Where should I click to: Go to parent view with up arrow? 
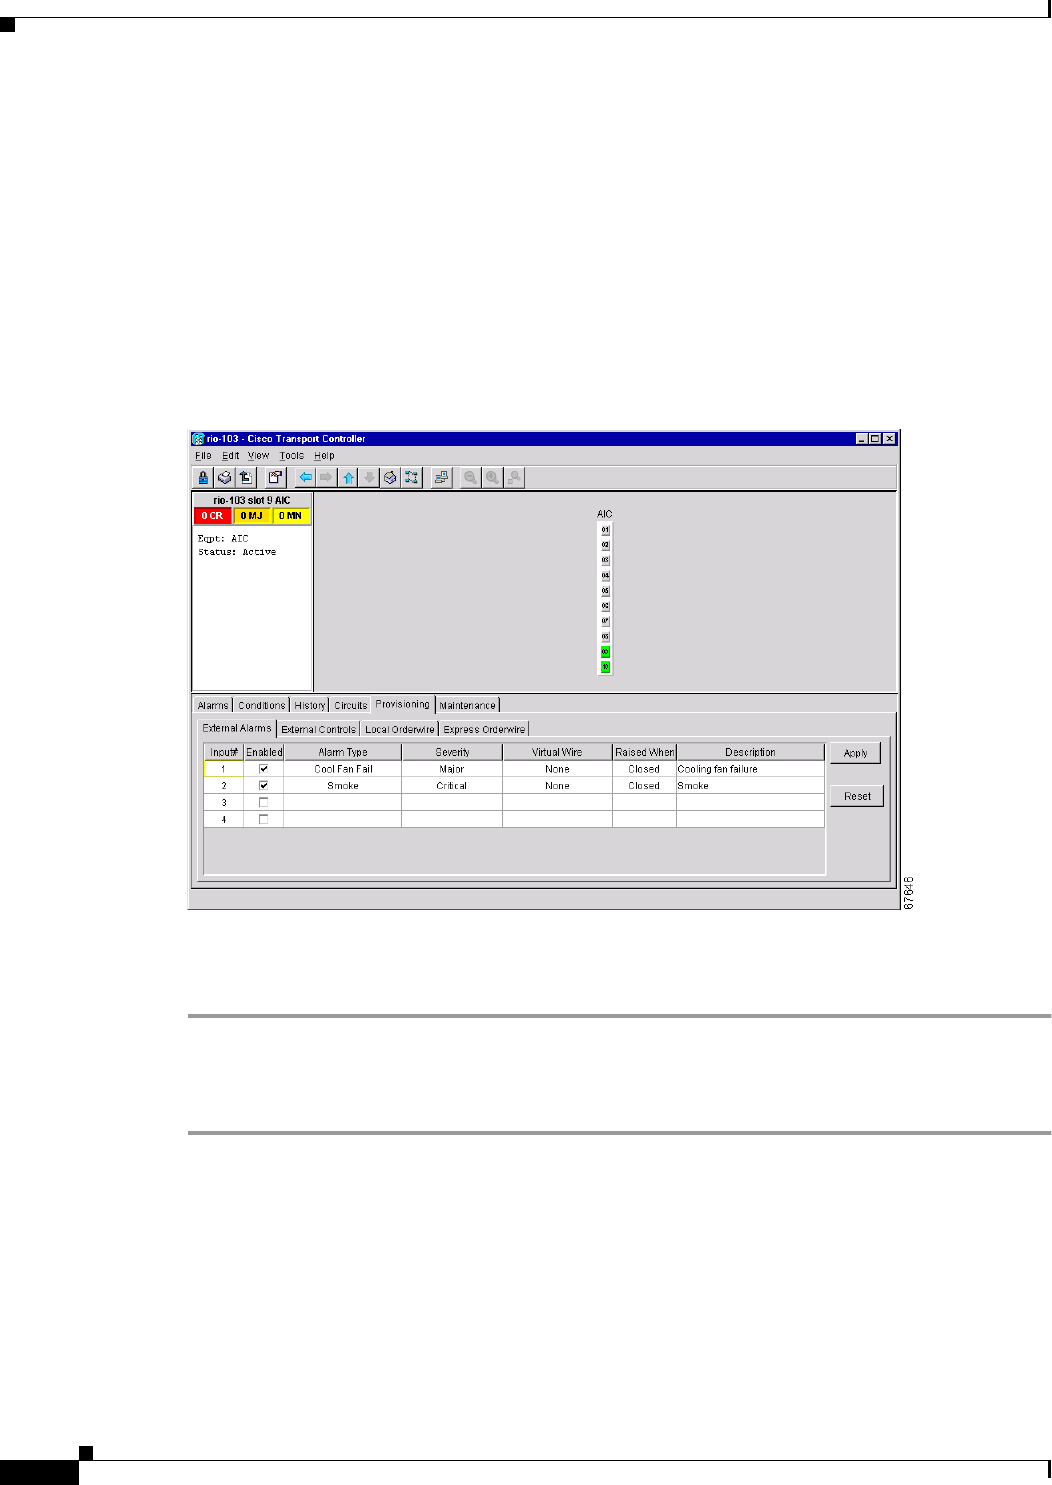point(348,478)
